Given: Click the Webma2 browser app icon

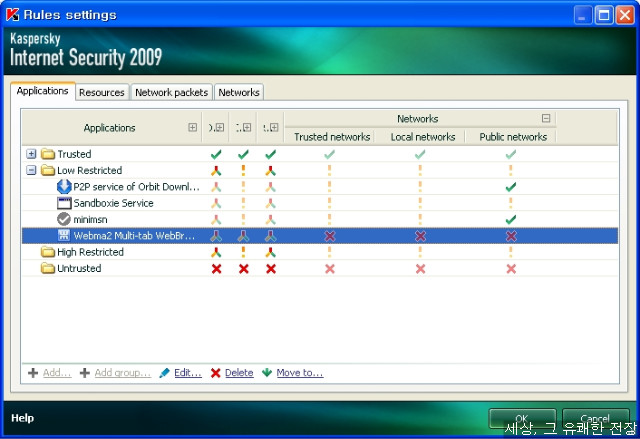Looking at the screenshot, I should pos(64,235).
